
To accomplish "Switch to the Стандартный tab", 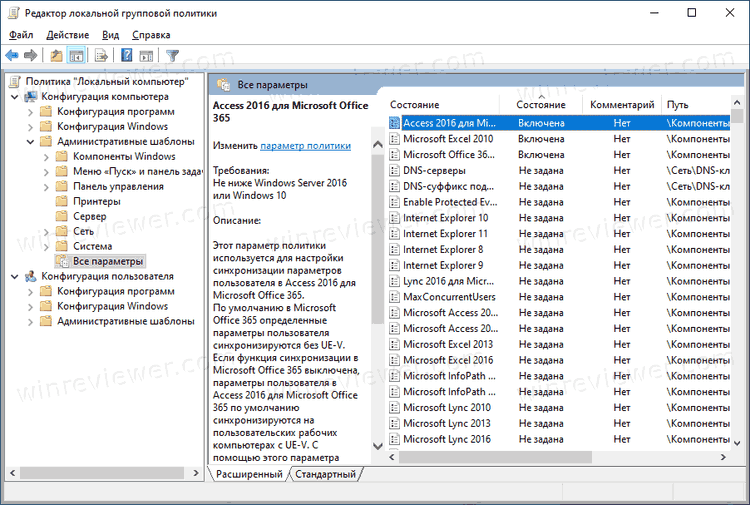I will 325,474.
